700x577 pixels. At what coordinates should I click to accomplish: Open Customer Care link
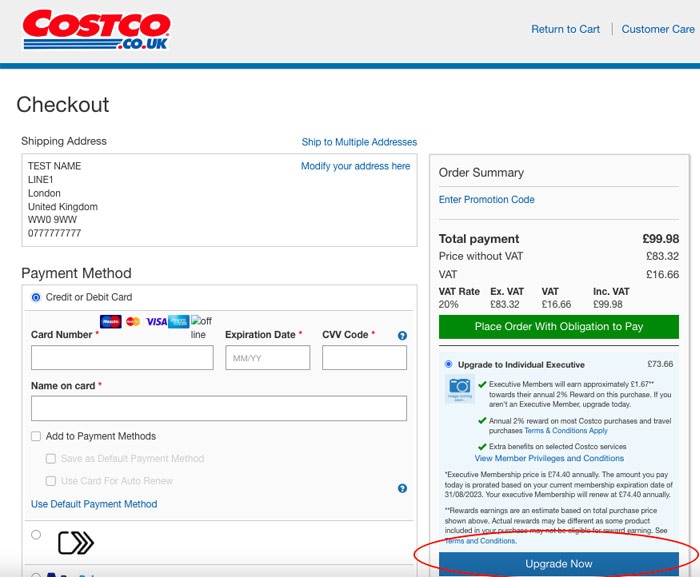pos(658,29)
